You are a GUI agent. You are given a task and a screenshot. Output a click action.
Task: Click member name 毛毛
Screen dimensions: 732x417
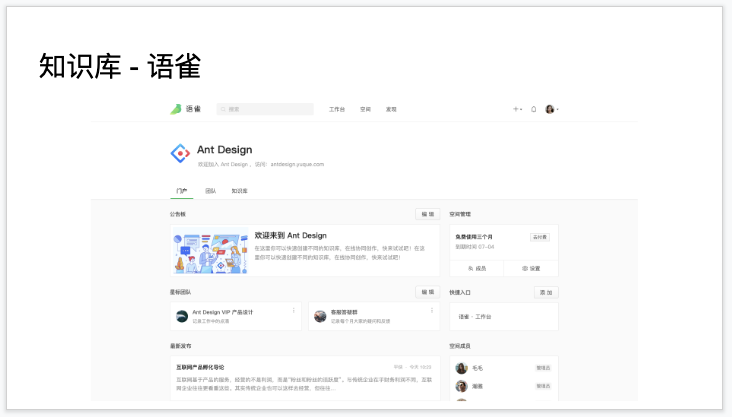477,368
